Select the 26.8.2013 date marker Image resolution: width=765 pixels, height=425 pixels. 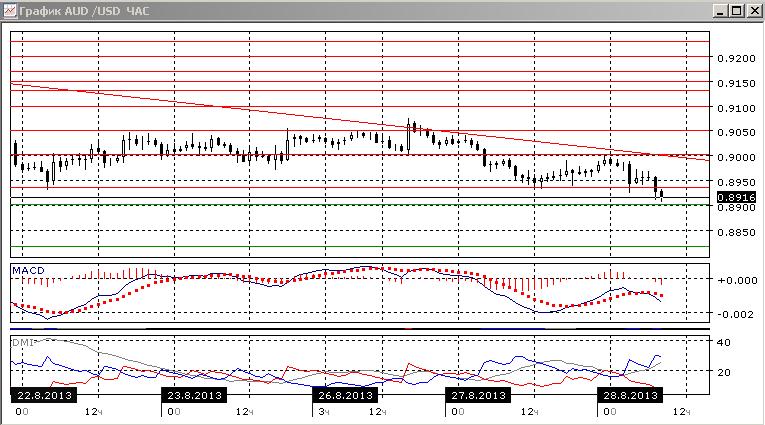(x=345, y=395)
